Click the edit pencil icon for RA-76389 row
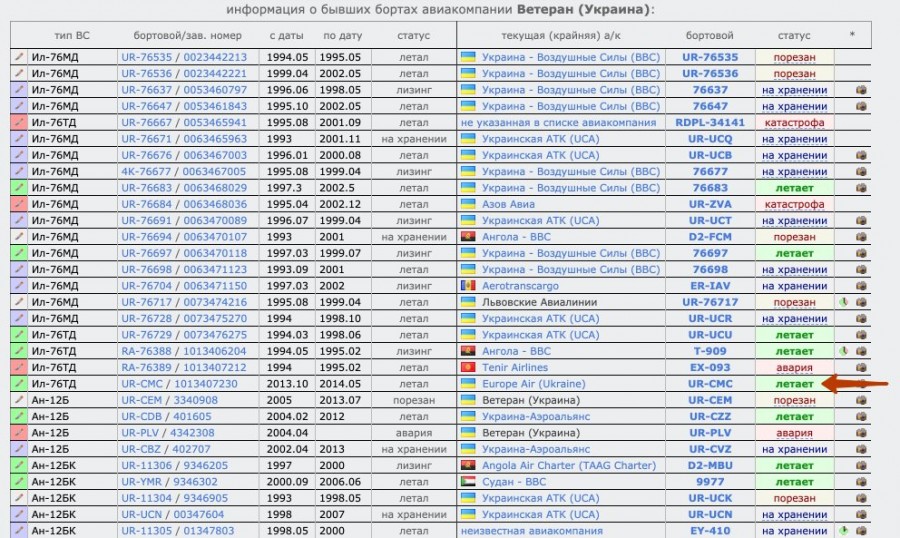Viewport: 900px width, 538px height. (x=19, y=367)
